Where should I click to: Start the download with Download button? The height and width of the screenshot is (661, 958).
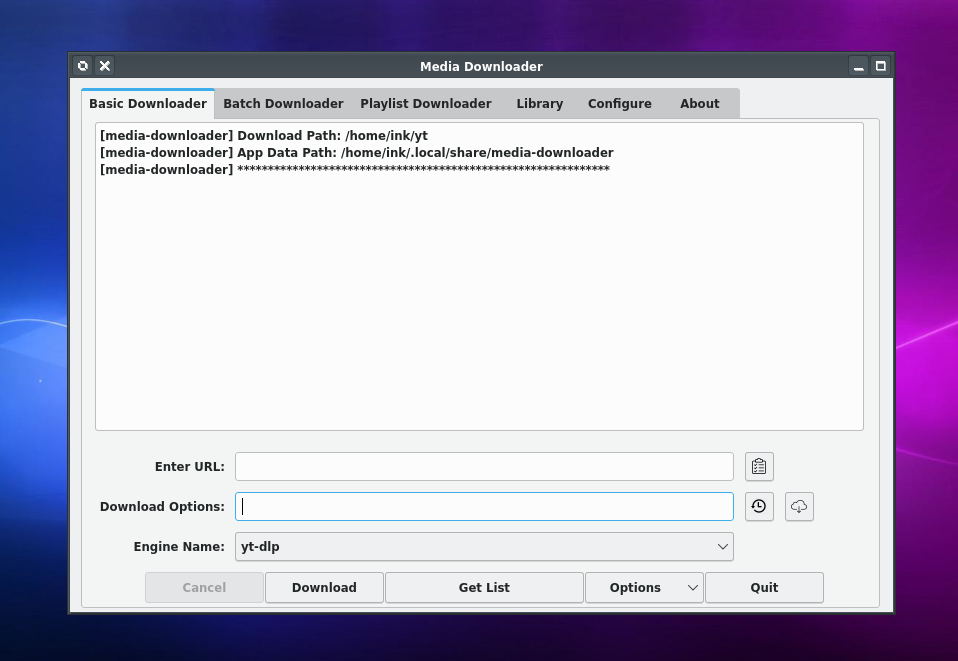coord(324,588)
